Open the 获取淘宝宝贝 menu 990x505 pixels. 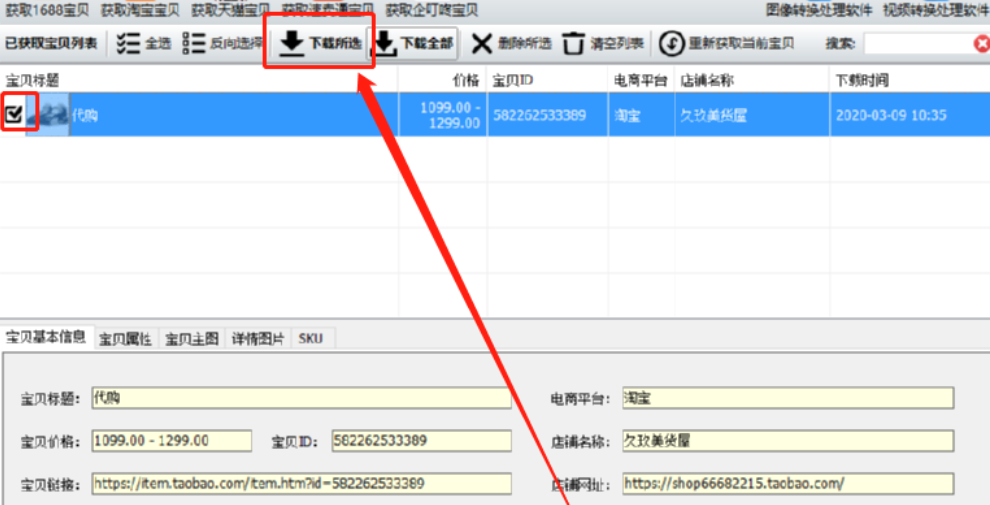[x=140, y=10]
